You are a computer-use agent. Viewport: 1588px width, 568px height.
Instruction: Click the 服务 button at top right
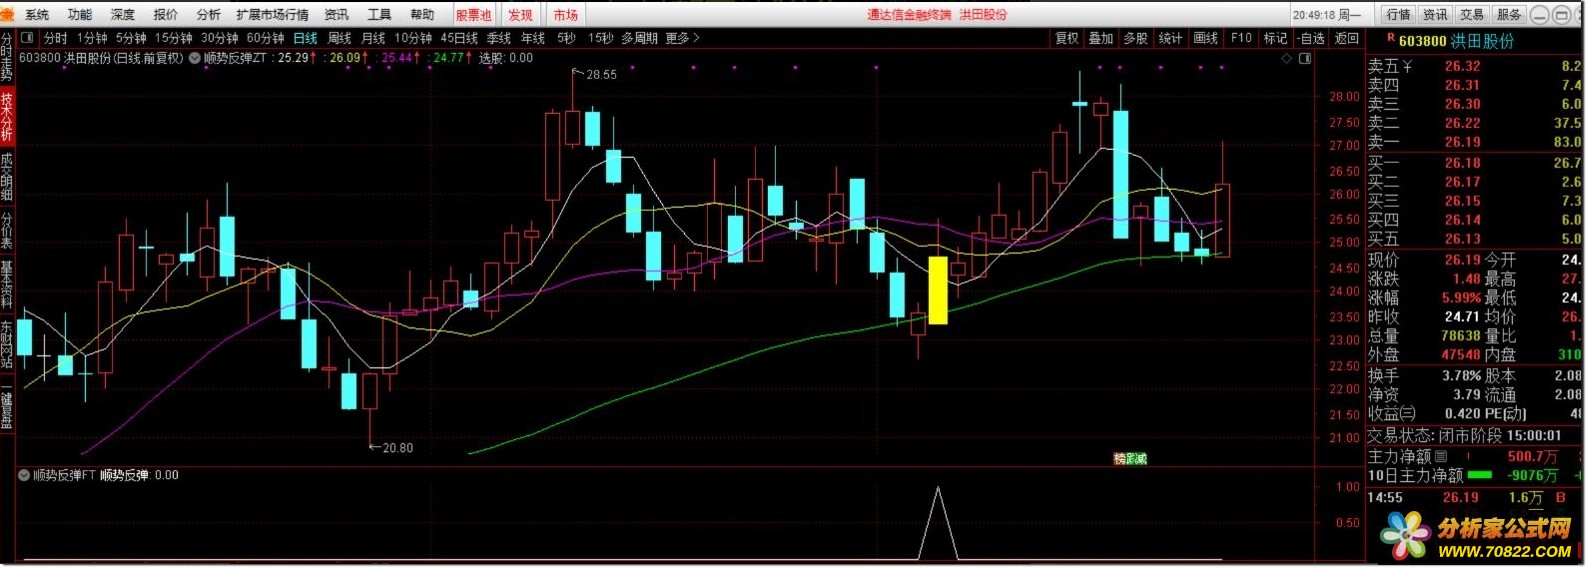(x=1509, y=14)
